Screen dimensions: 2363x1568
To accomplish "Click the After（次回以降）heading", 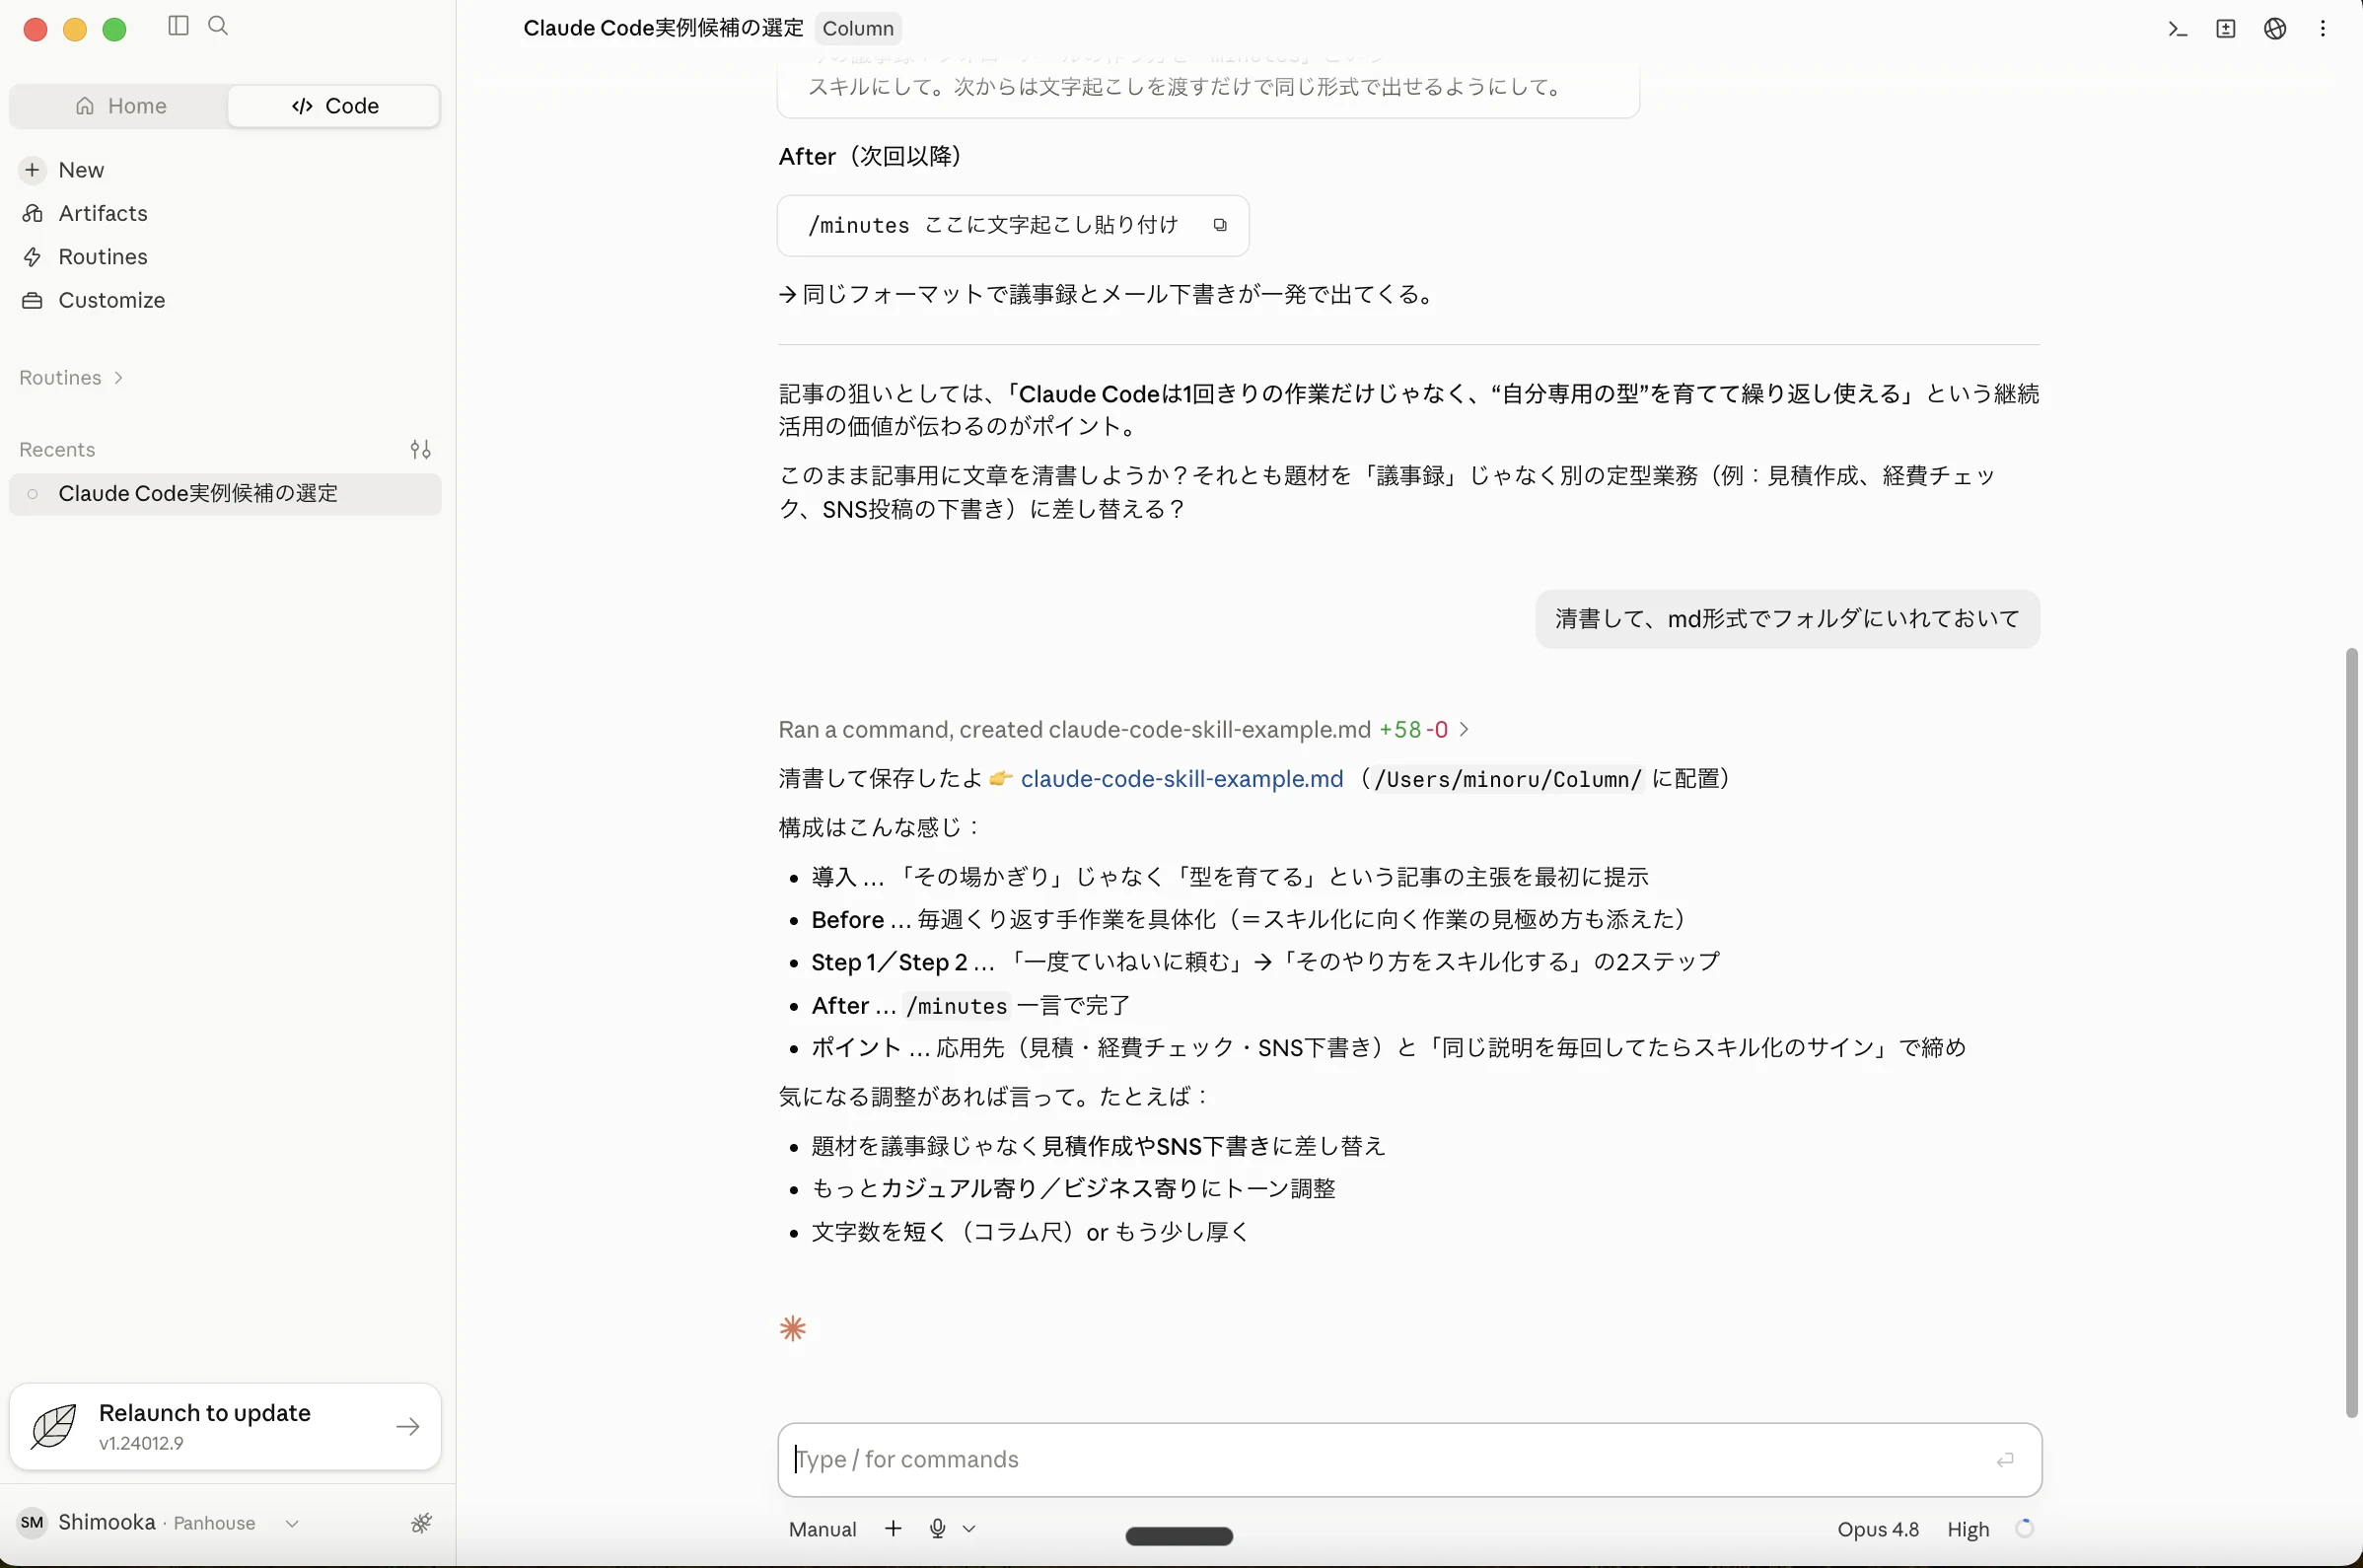I will click(870, 157).
